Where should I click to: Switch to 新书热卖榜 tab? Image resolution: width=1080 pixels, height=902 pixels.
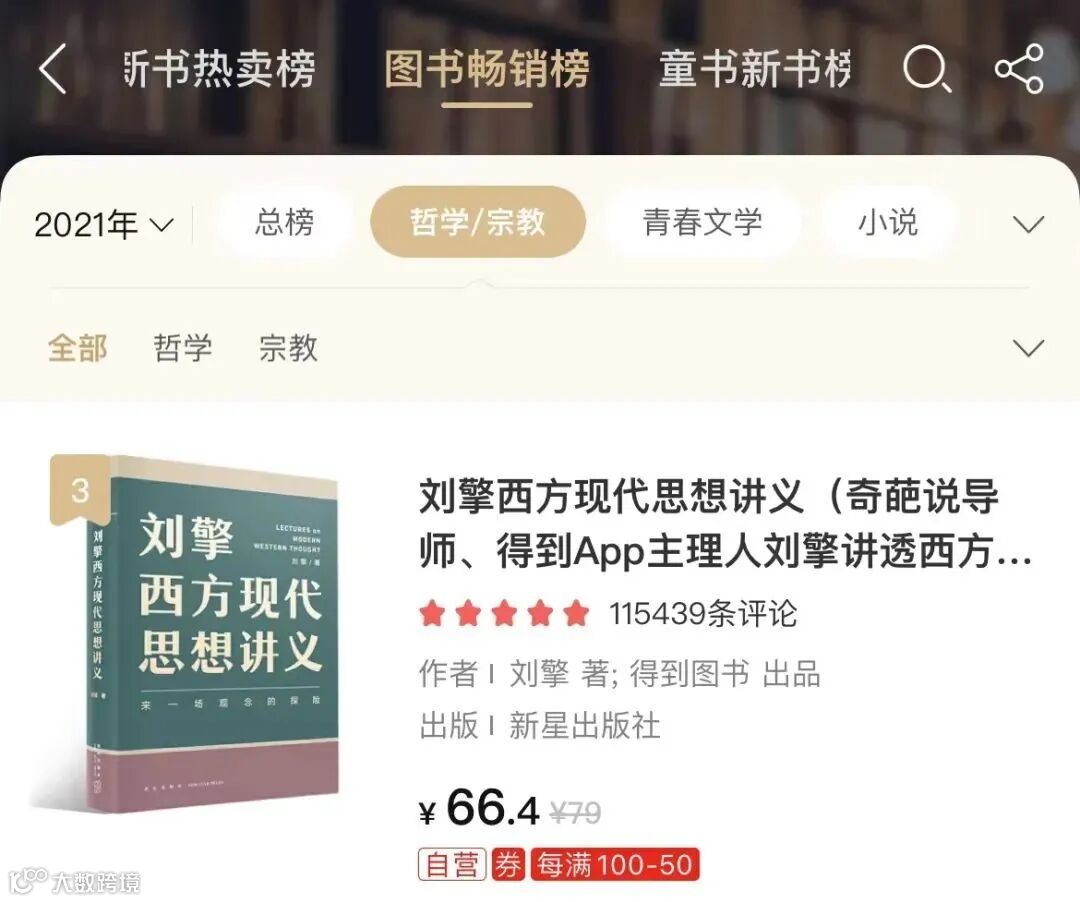click(220, 69)
